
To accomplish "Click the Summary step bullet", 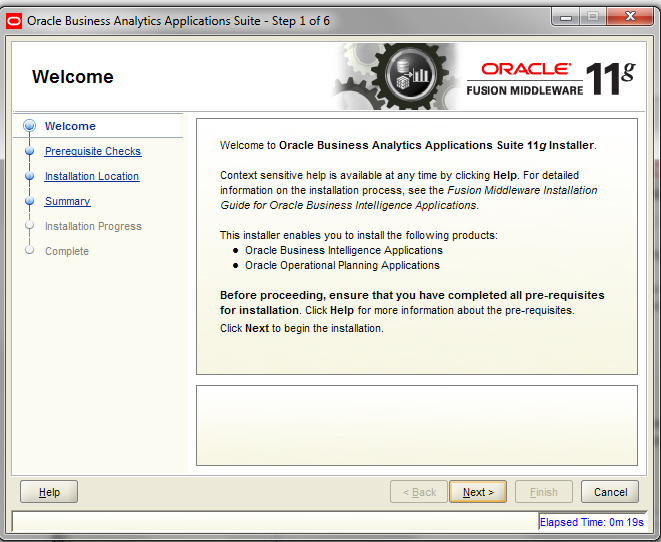I will (x=30, y=201).
